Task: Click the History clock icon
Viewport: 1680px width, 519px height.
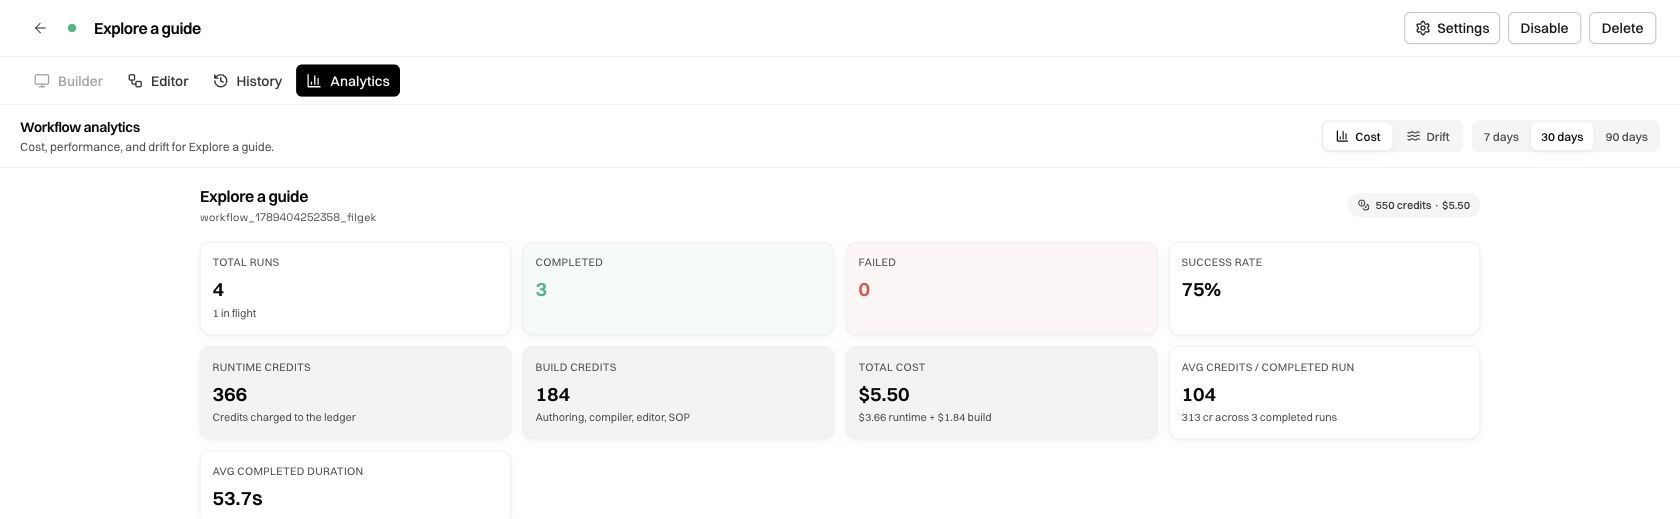Action: [x=221, y=81]
